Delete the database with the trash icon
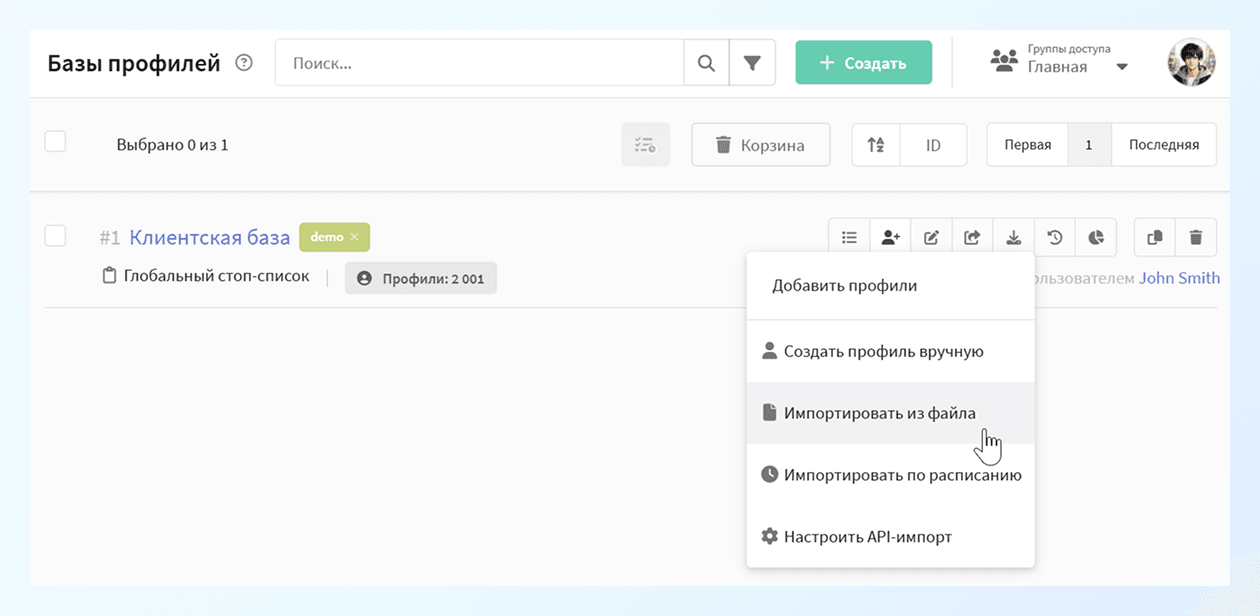 [x=1195, y=237]
